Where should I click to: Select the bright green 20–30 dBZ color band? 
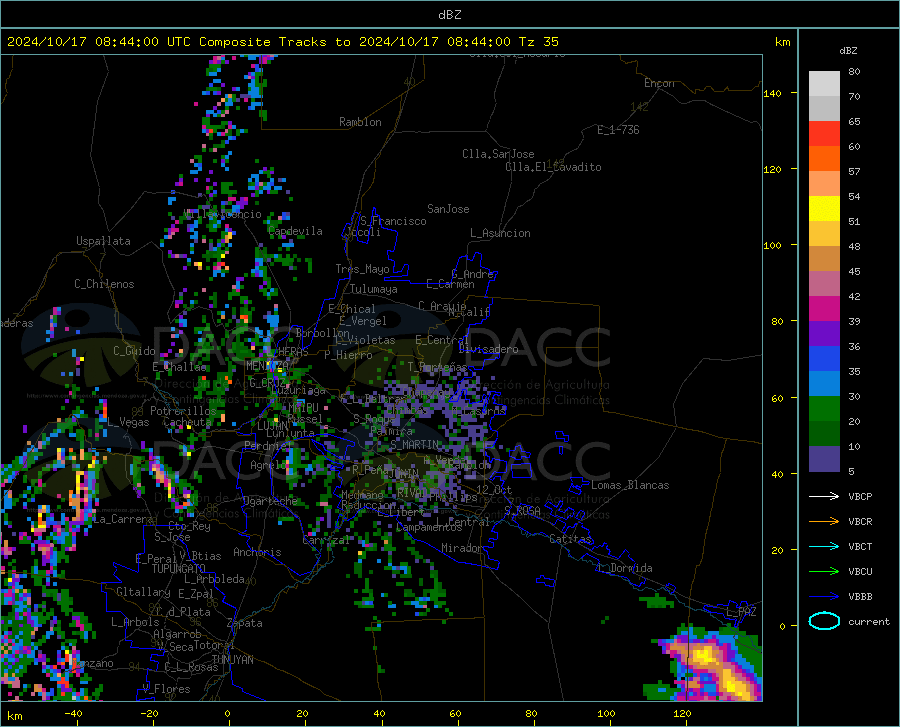click(824, 409)
